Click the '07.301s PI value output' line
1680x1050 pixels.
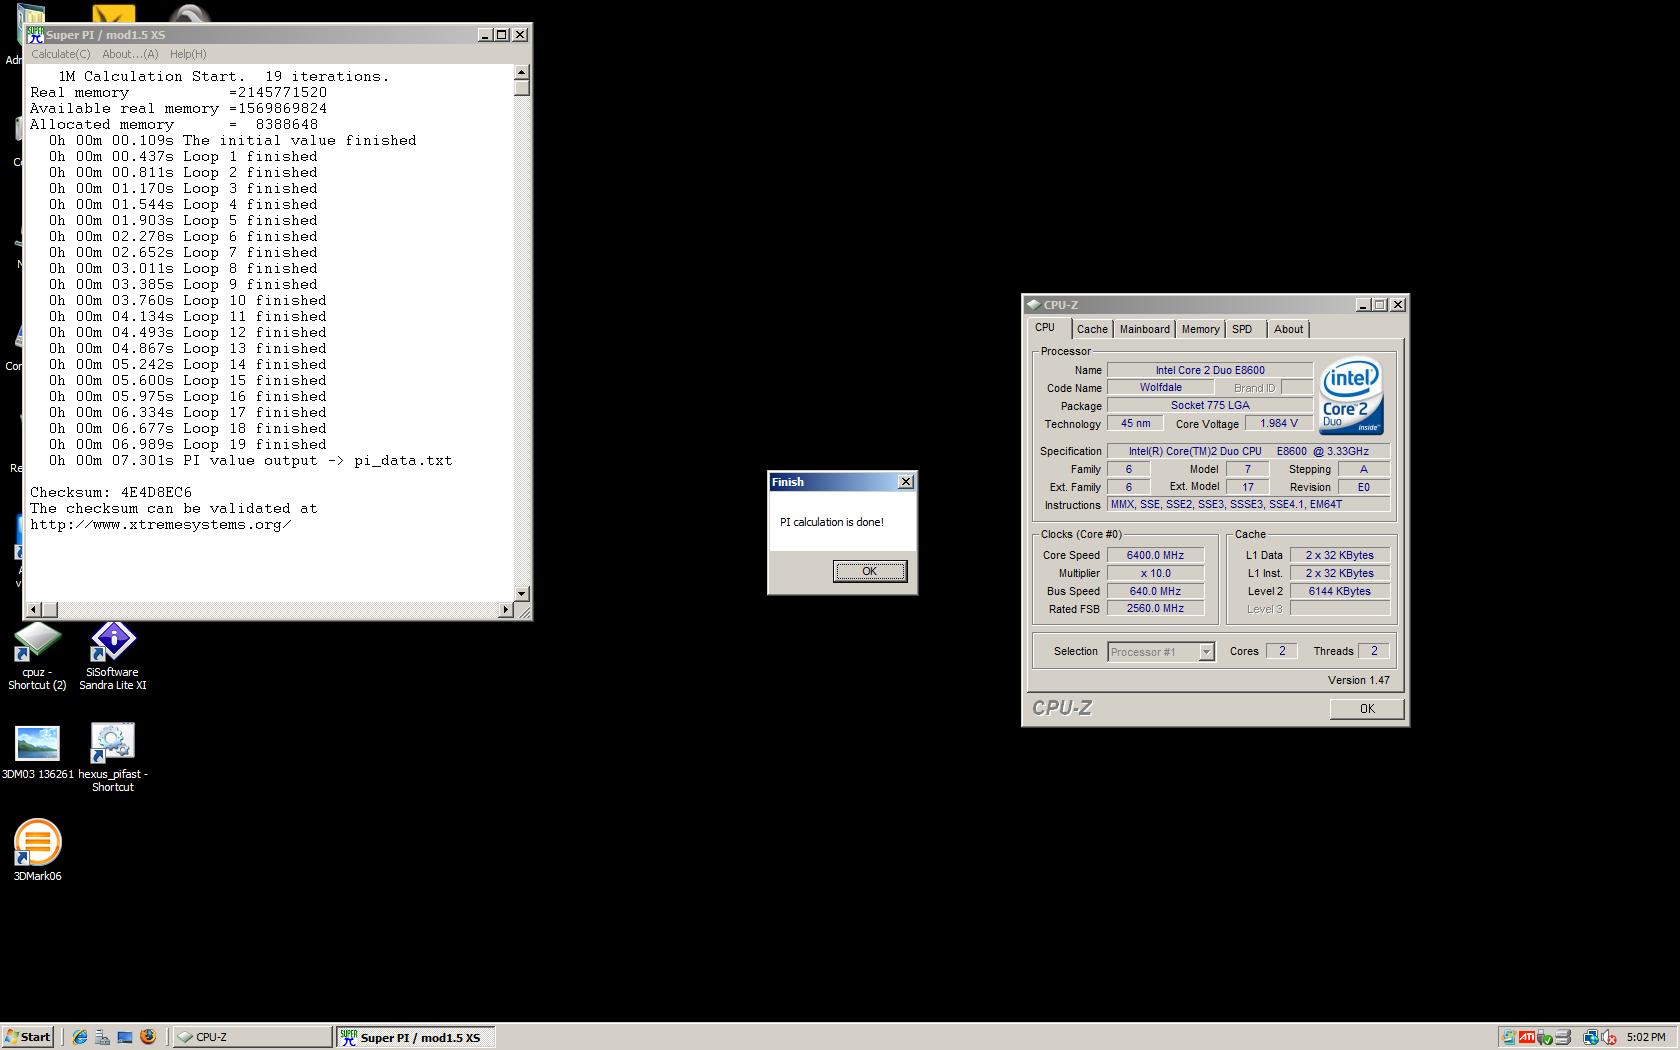click(251, 460)
